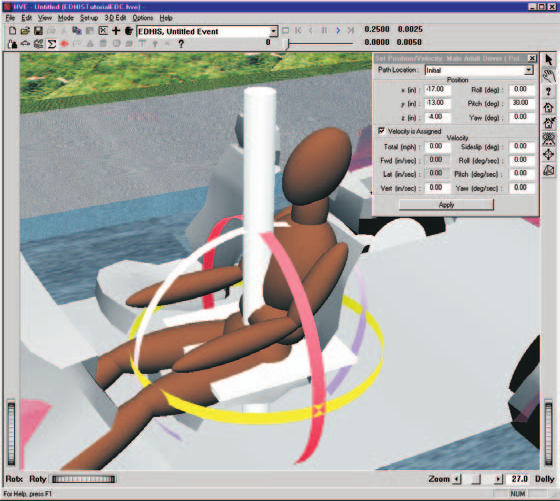The width and height of the screenshot is (560, 501).
Task: Click the Set Home view icon
Action: [549, 123]
